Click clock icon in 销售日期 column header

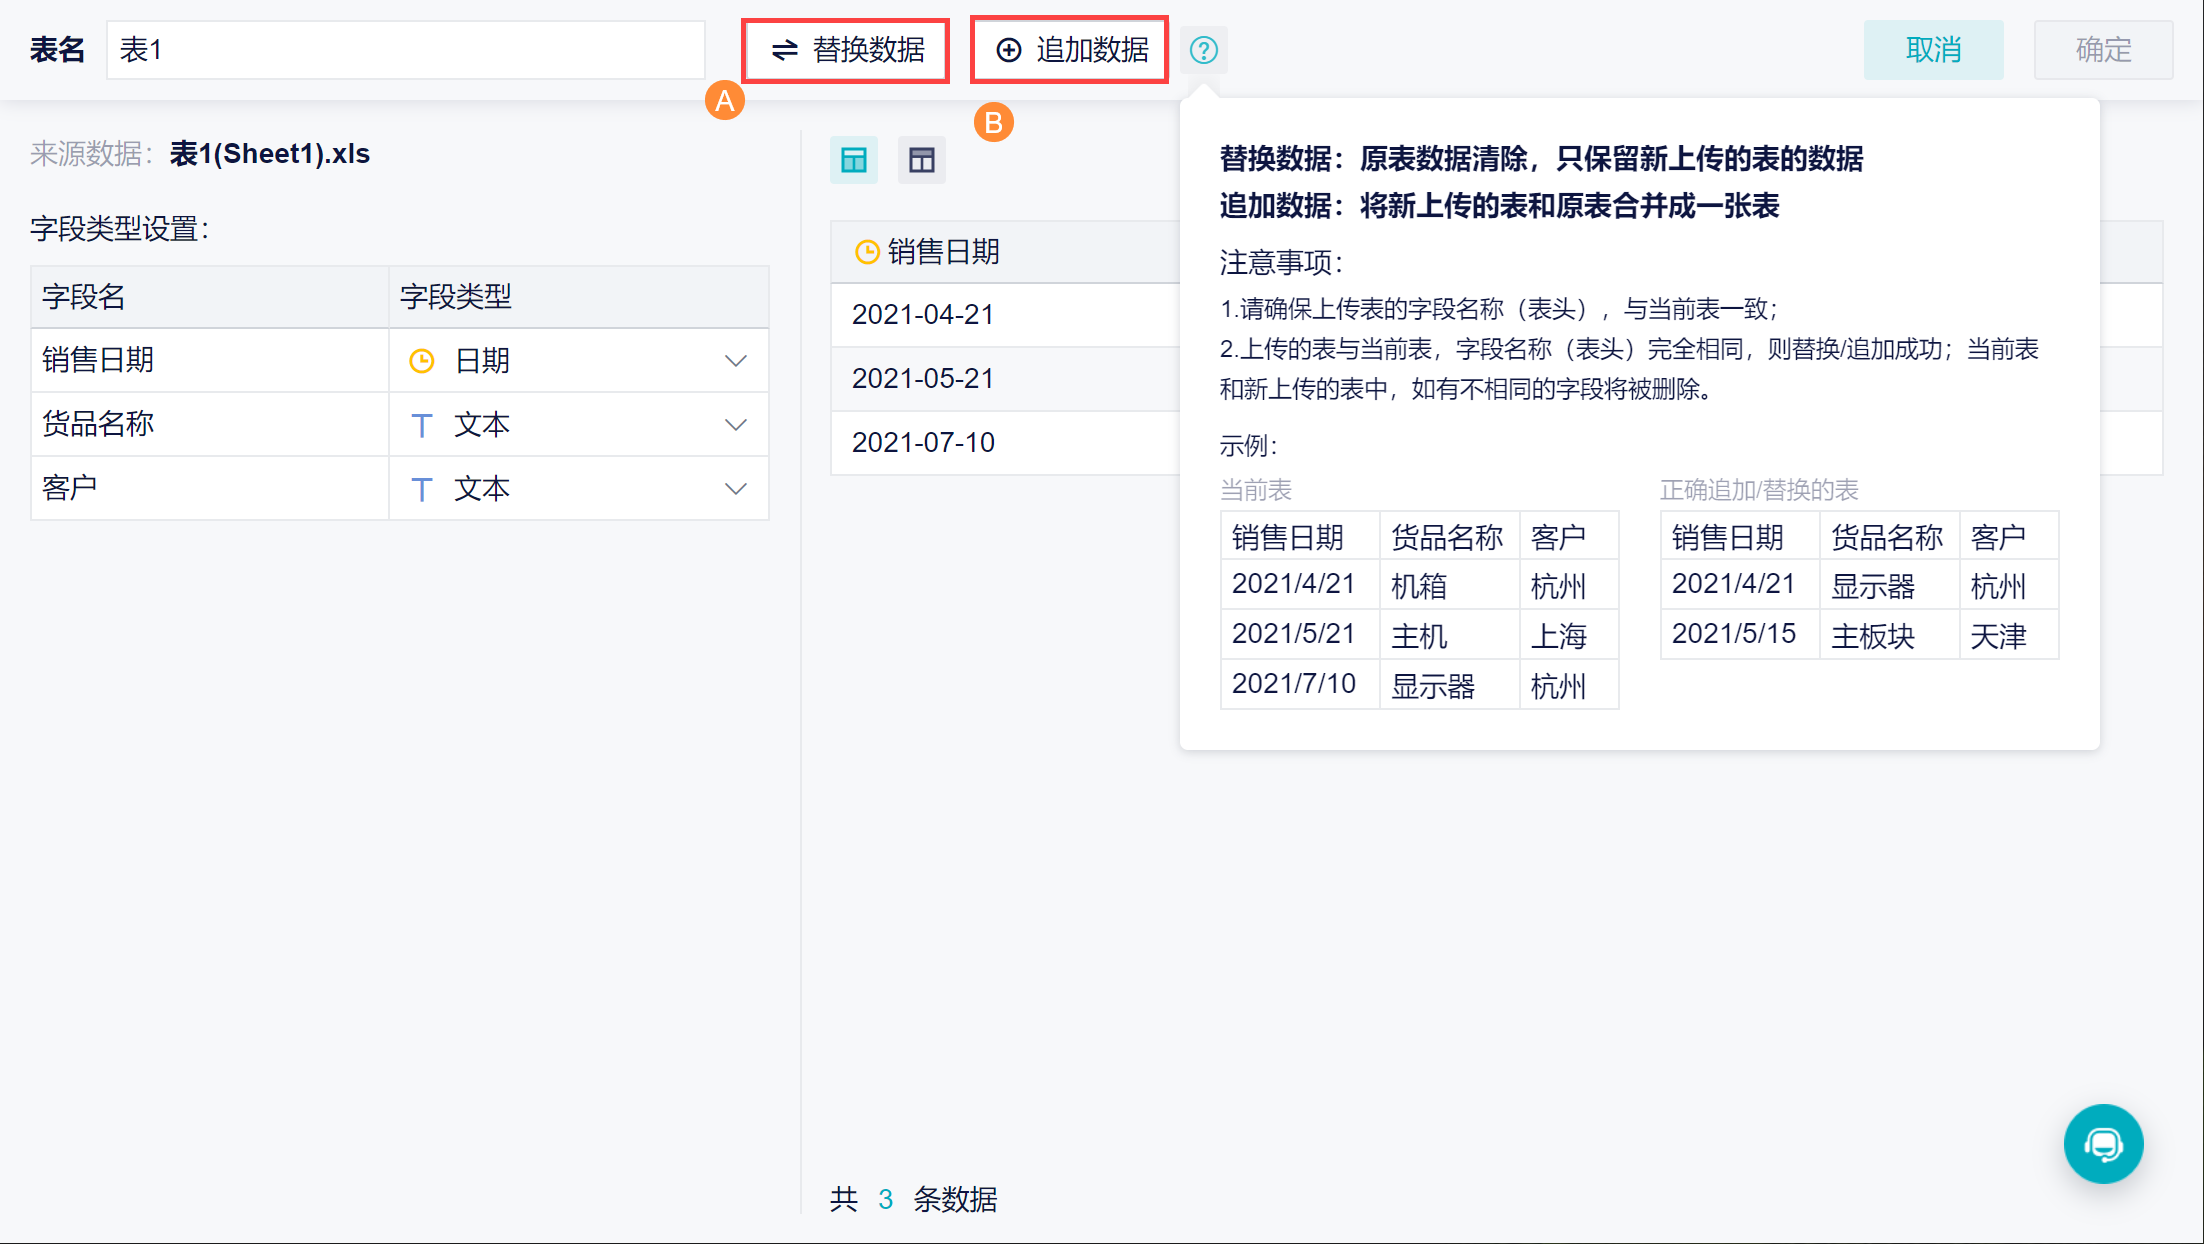click(867, 252)
